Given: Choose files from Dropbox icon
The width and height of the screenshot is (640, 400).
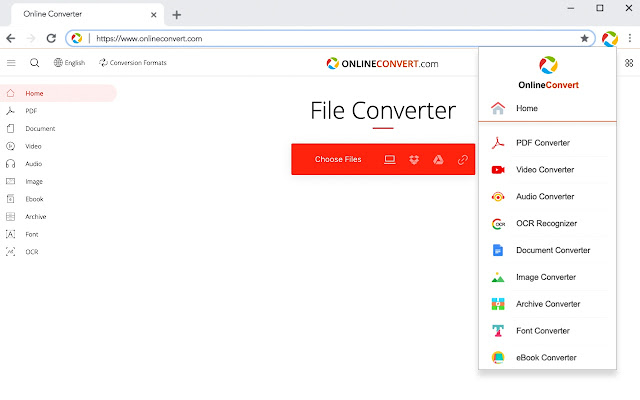Looking at the screenshot, I should click(x=414, y=160).
